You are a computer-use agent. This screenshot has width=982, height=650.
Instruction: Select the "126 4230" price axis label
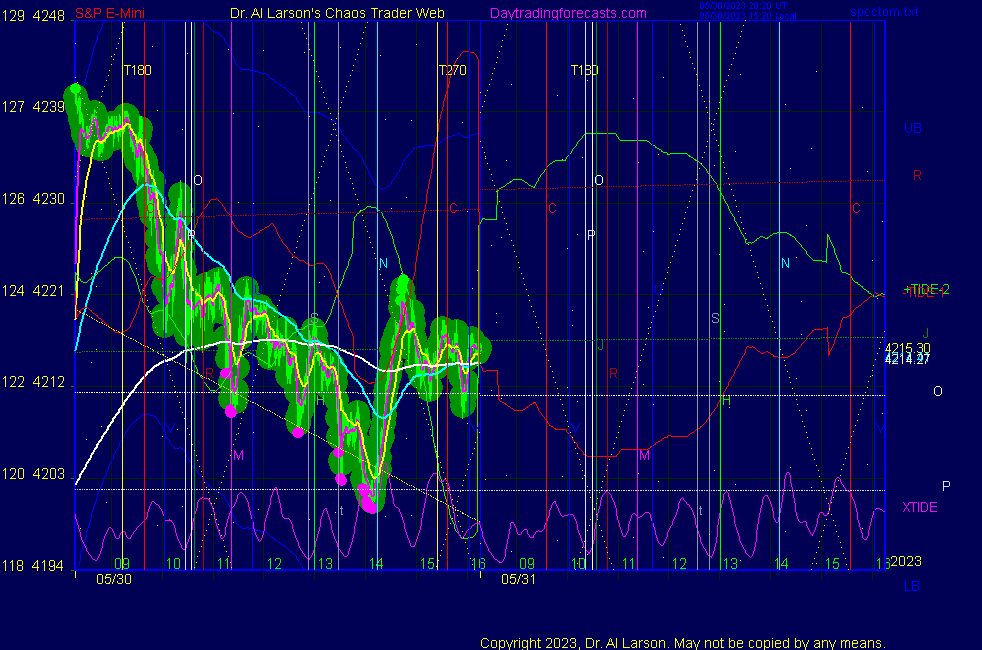pyautogui.click(x=33, y=199)
